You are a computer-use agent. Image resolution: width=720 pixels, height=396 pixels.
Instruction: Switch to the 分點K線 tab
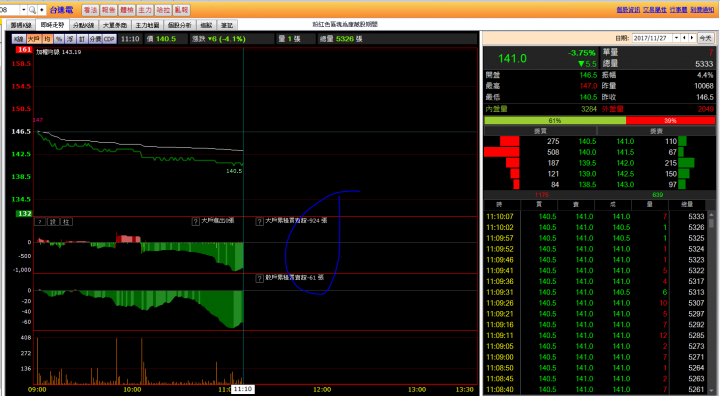pyautogui.click(x=84, y=25)
